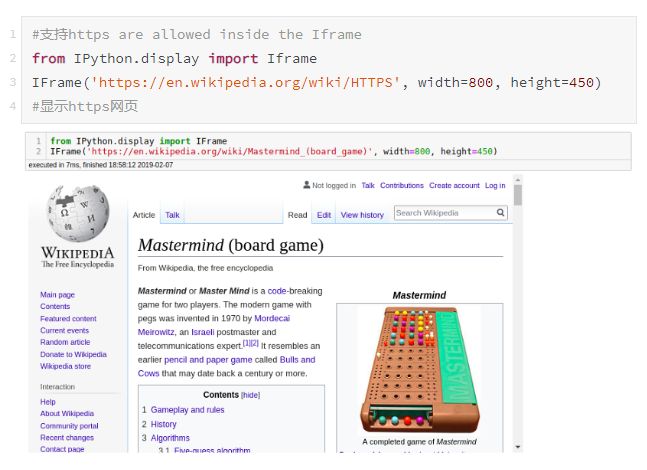Screen dimensions: 647x470
Task: Select the Read tab
Action: pos(297,215)
